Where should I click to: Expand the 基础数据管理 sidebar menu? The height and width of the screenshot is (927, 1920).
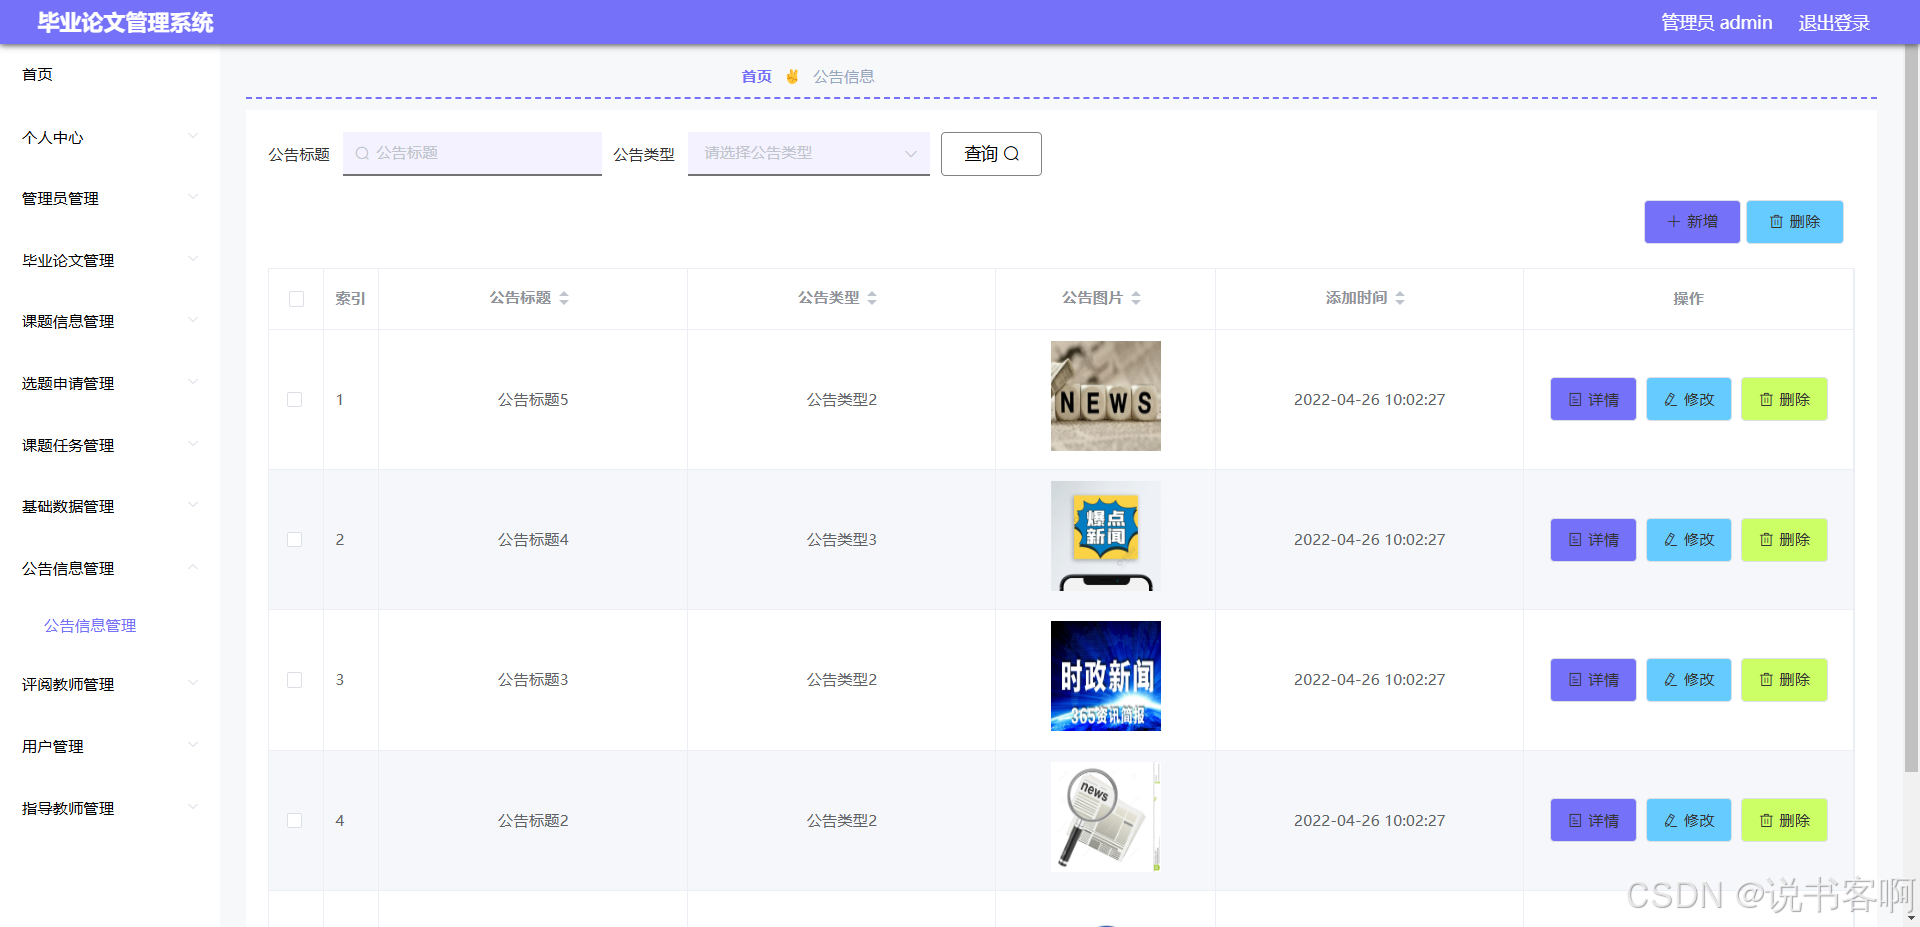(x=110, y=506)
